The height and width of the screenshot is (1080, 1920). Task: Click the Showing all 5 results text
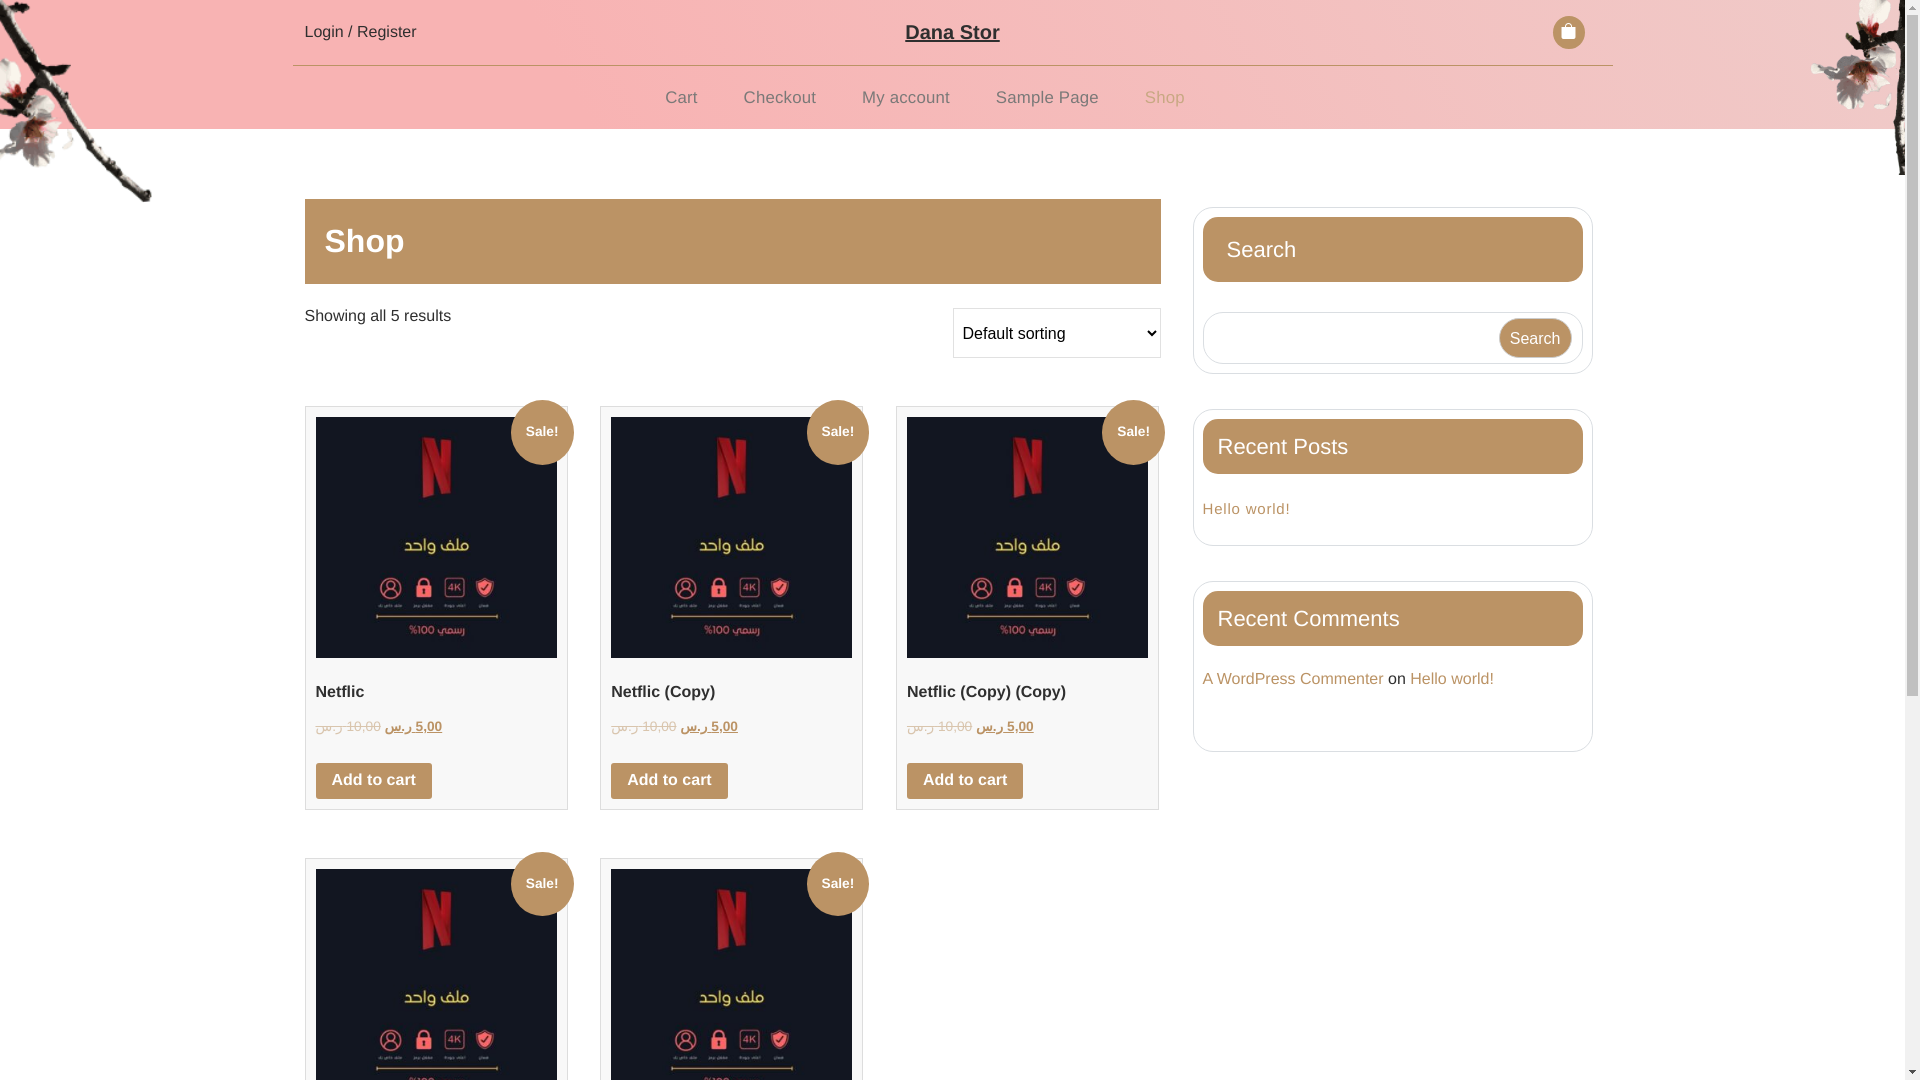click(x=377, y=316)
